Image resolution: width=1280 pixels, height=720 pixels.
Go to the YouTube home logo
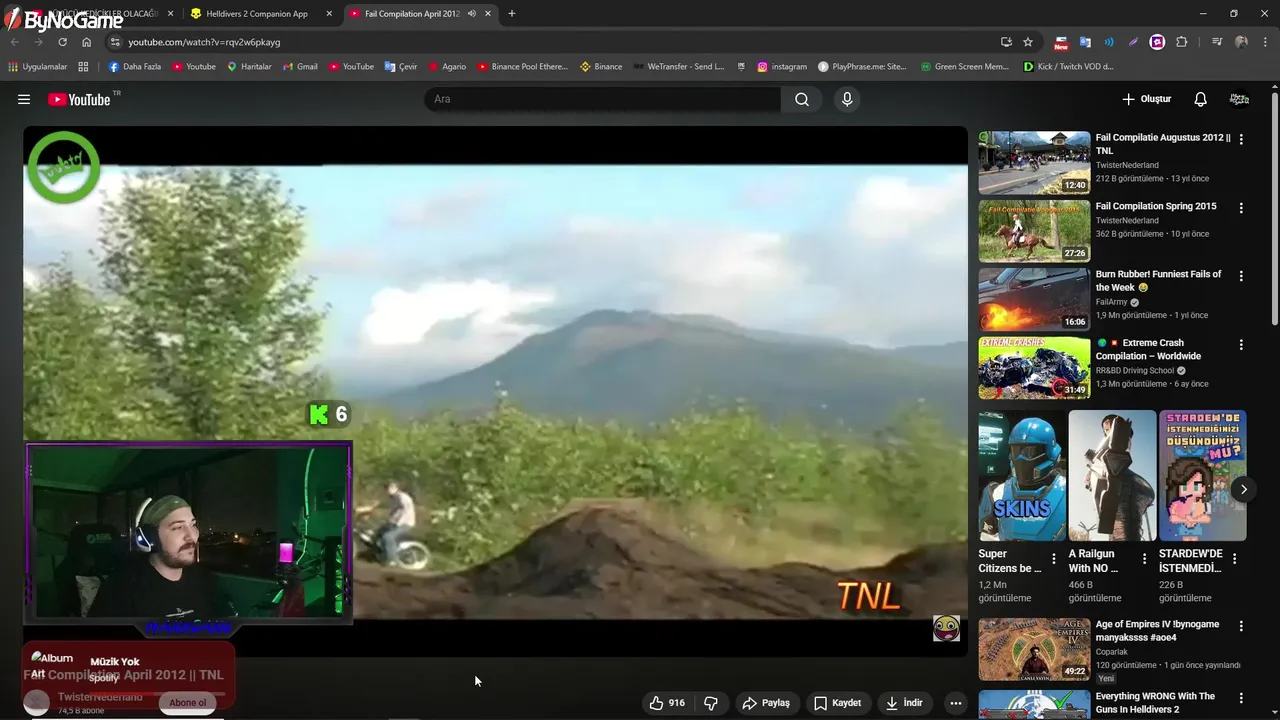(79, 99)
